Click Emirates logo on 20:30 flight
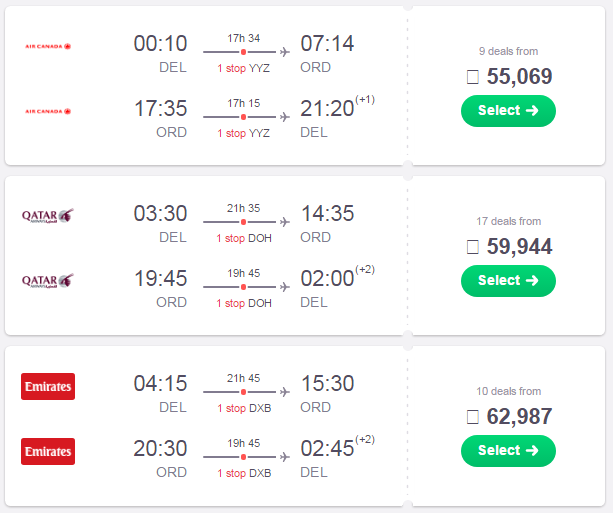The image size is (613, 513). [48, 451]
